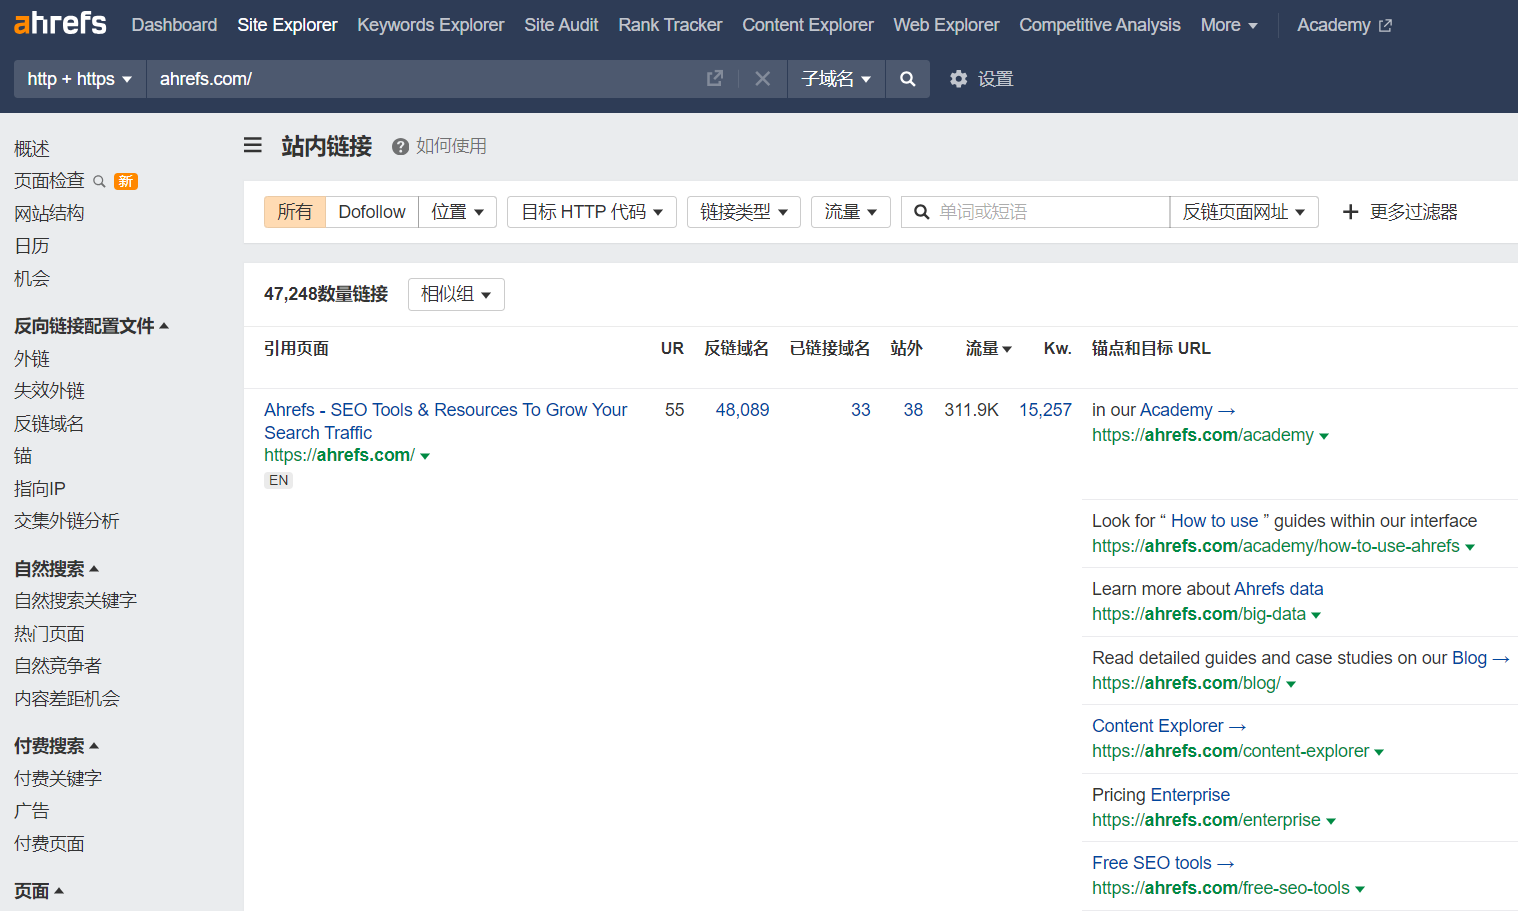Select the 所有 filter toggle
This screenshot has width=1518, height=911.
[x=295, y=212]
